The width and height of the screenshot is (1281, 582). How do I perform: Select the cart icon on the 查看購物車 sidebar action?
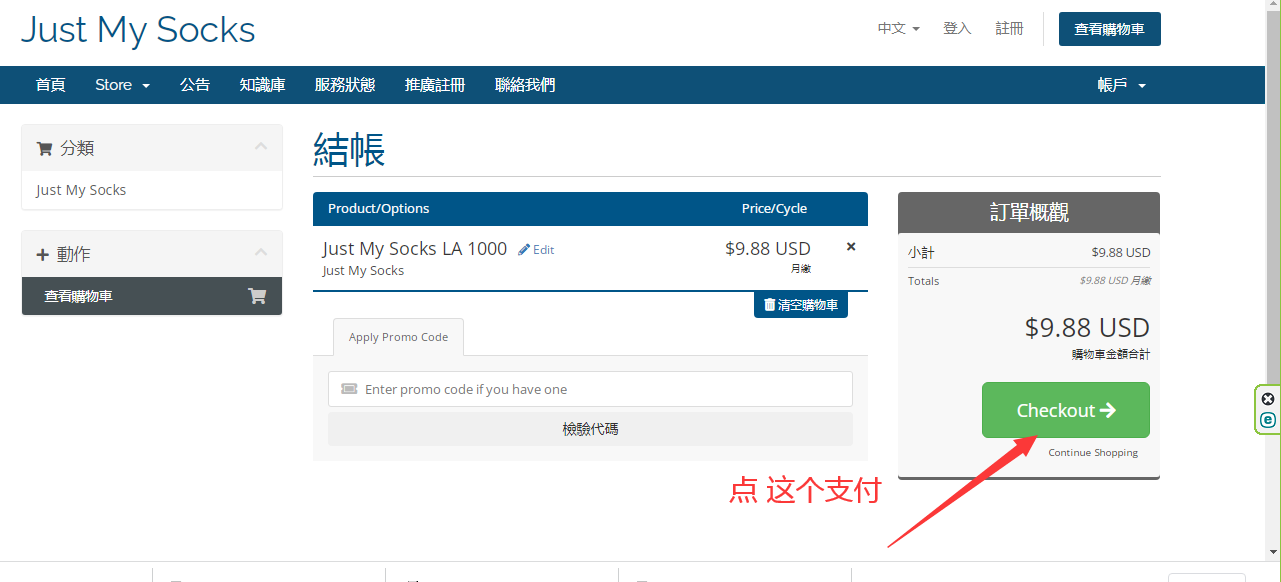coord(258,296)
